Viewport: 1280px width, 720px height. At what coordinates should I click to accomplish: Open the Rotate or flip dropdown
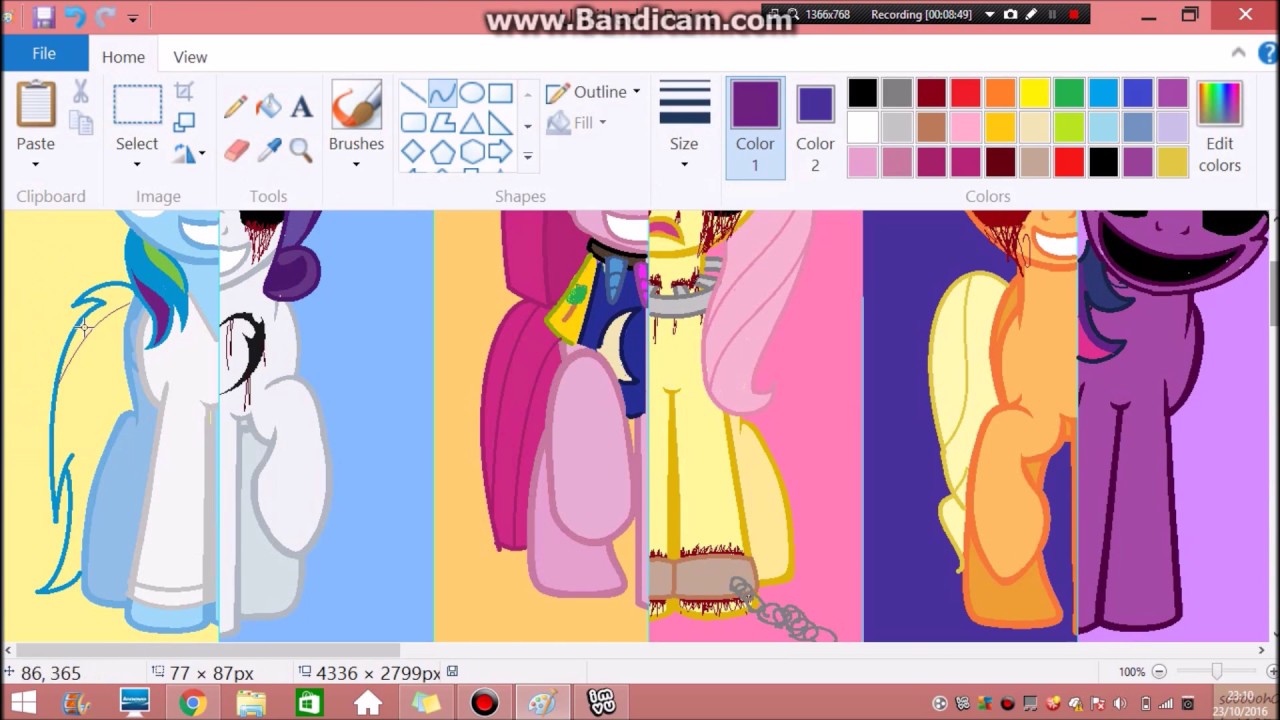(189, 153)
